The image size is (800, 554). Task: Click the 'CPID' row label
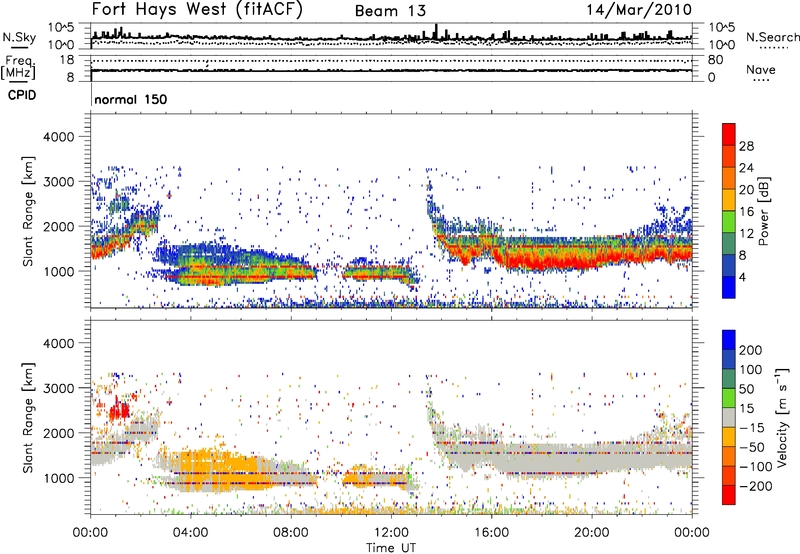point(22,95)
